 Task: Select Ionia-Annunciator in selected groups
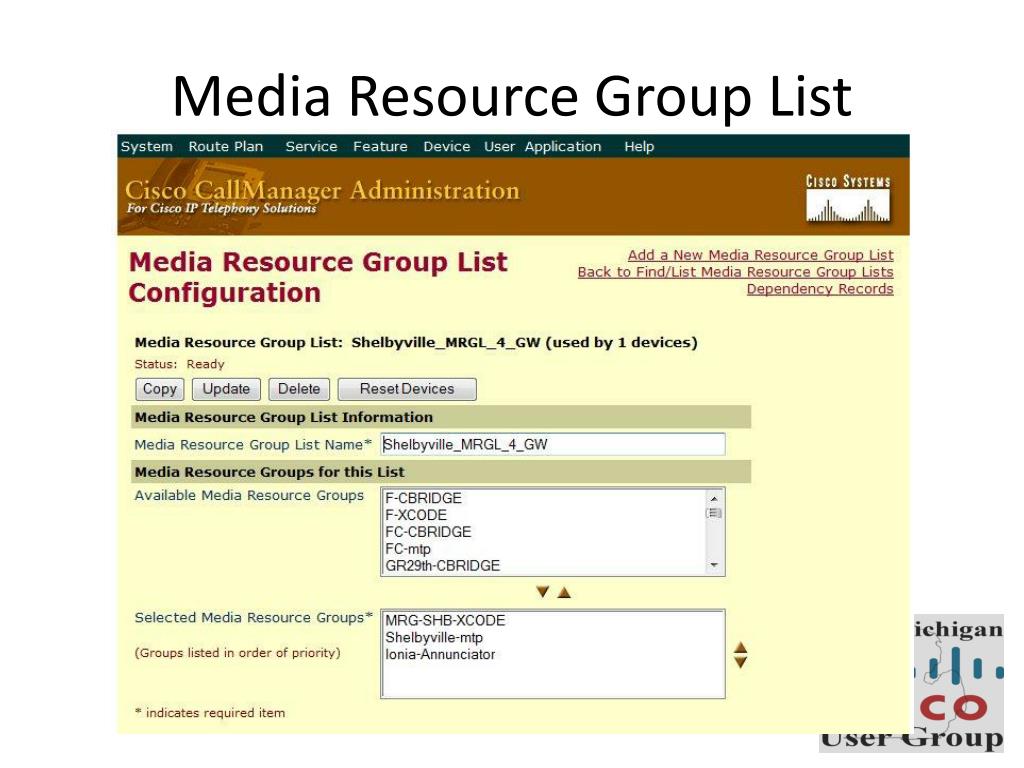pos(440,654)
